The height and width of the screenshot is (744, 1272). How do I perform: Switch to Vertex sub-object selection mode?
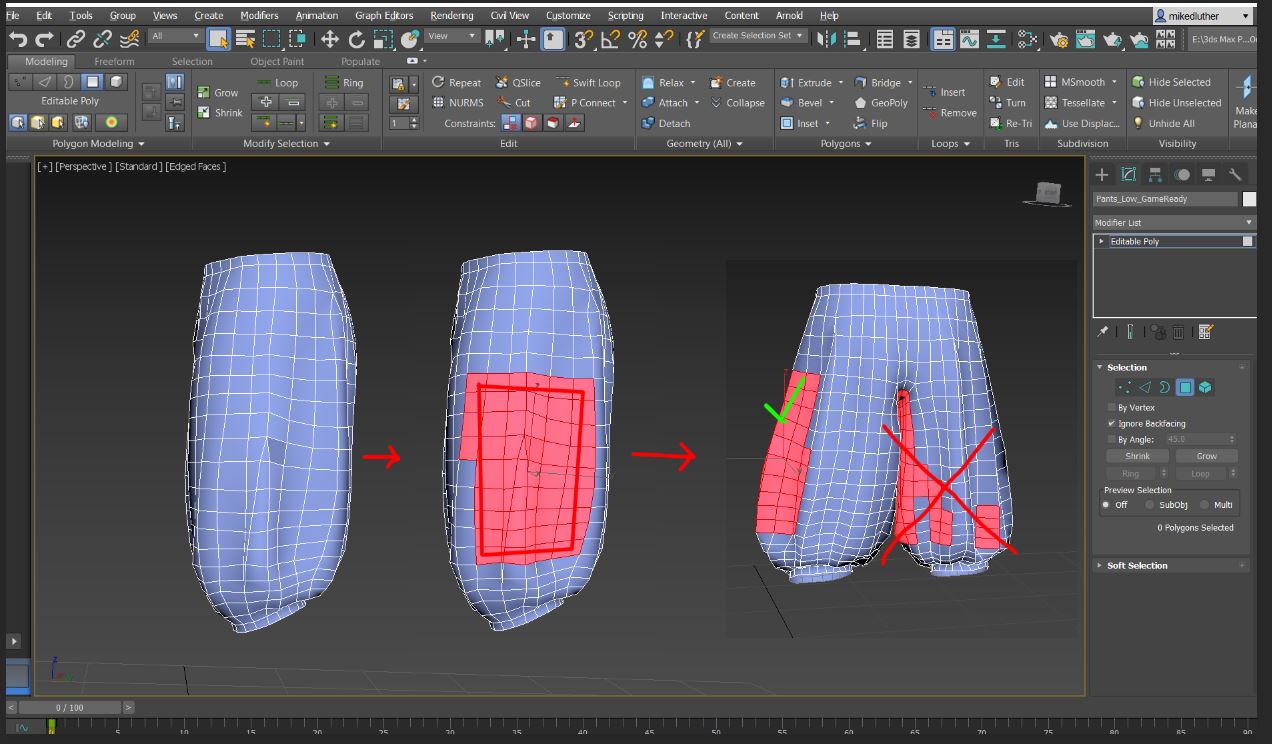[1125, 387]
